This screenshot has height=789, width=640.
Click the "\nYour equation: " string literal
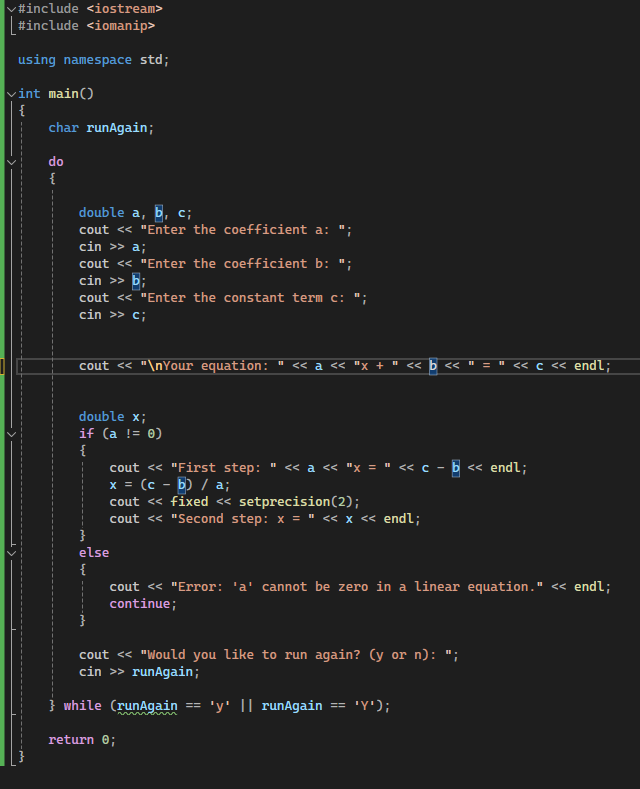(212, 366)
